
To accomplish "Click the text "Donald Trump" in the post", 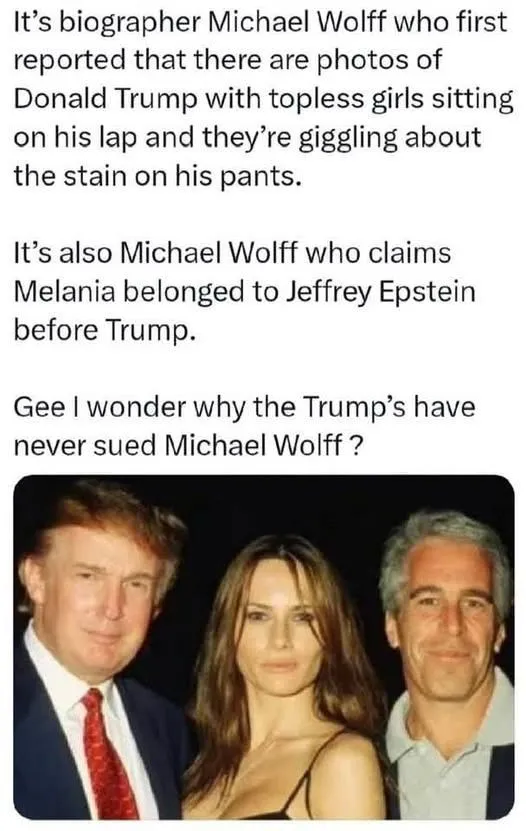I will (x=104, y=99).
